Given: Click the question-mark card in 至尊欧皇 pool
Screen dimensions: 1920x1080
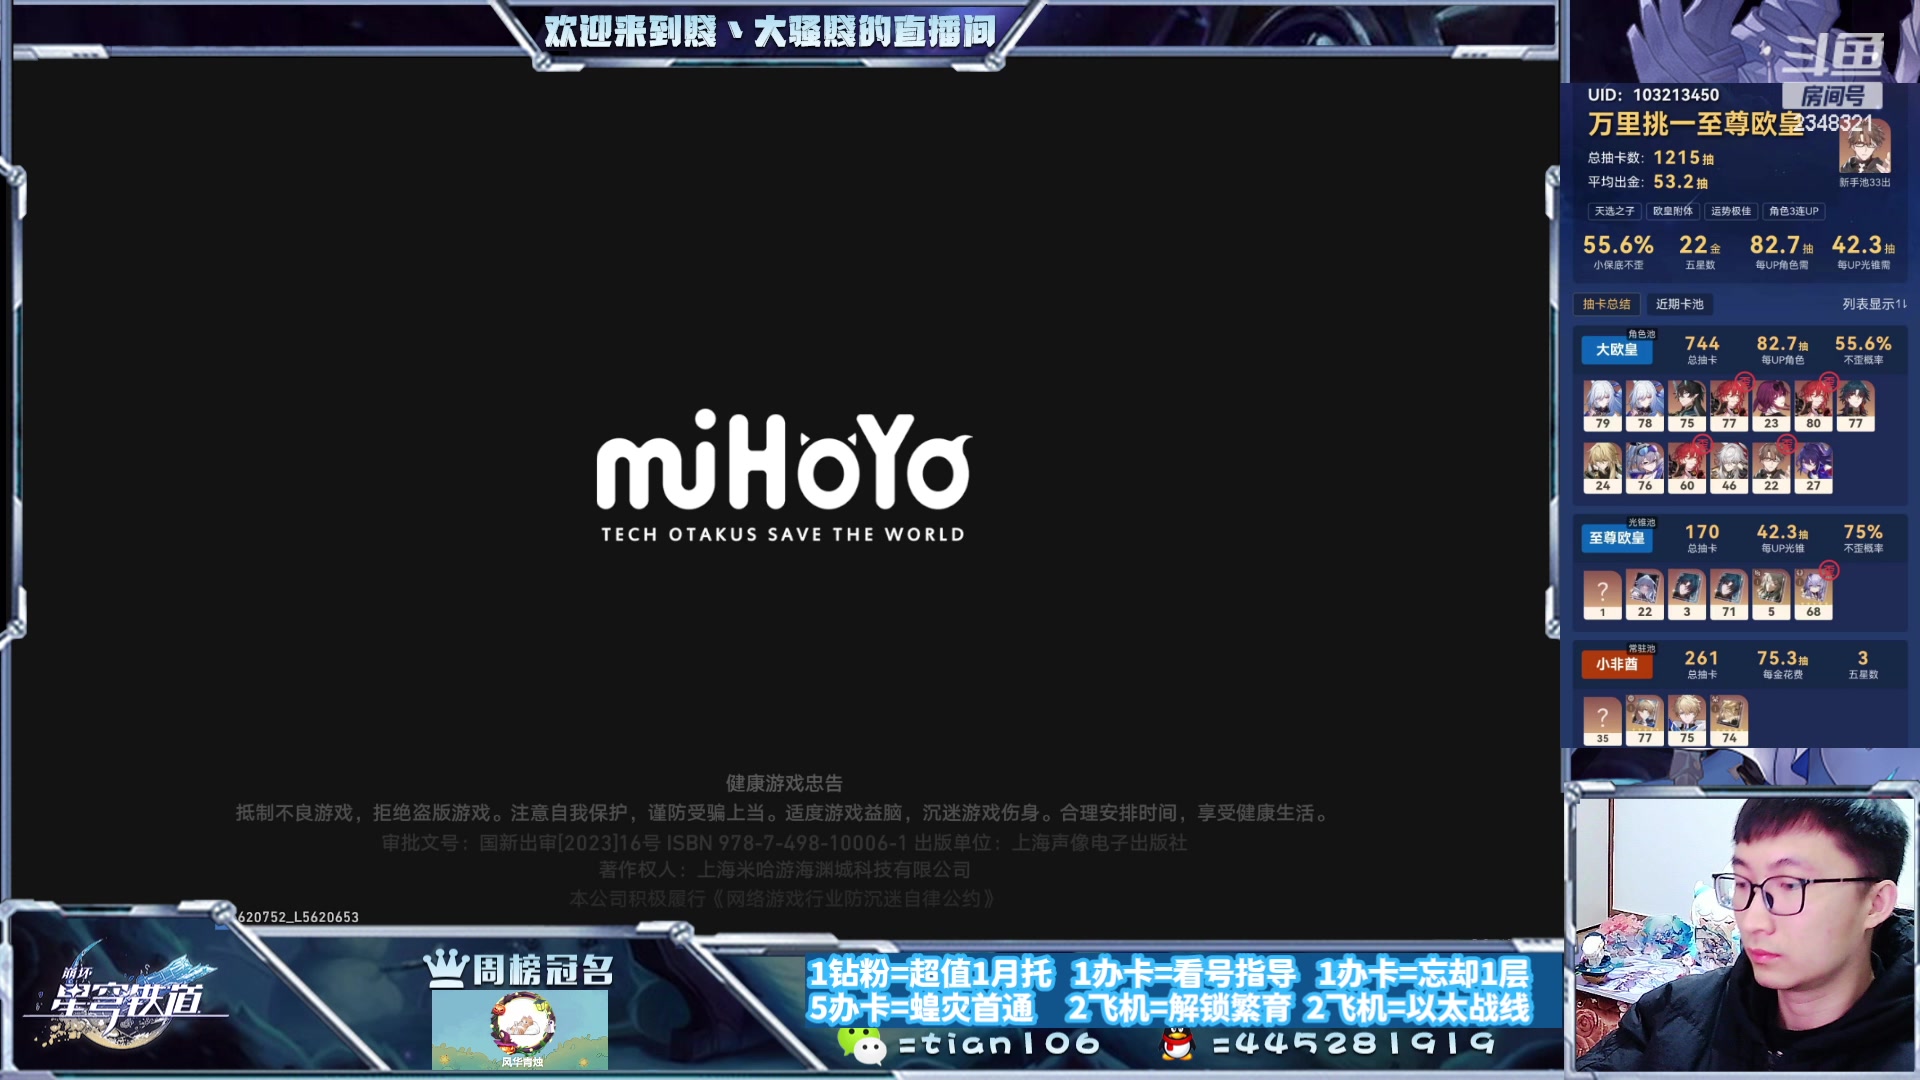Looking at the screenshot, I should 1604,591.
